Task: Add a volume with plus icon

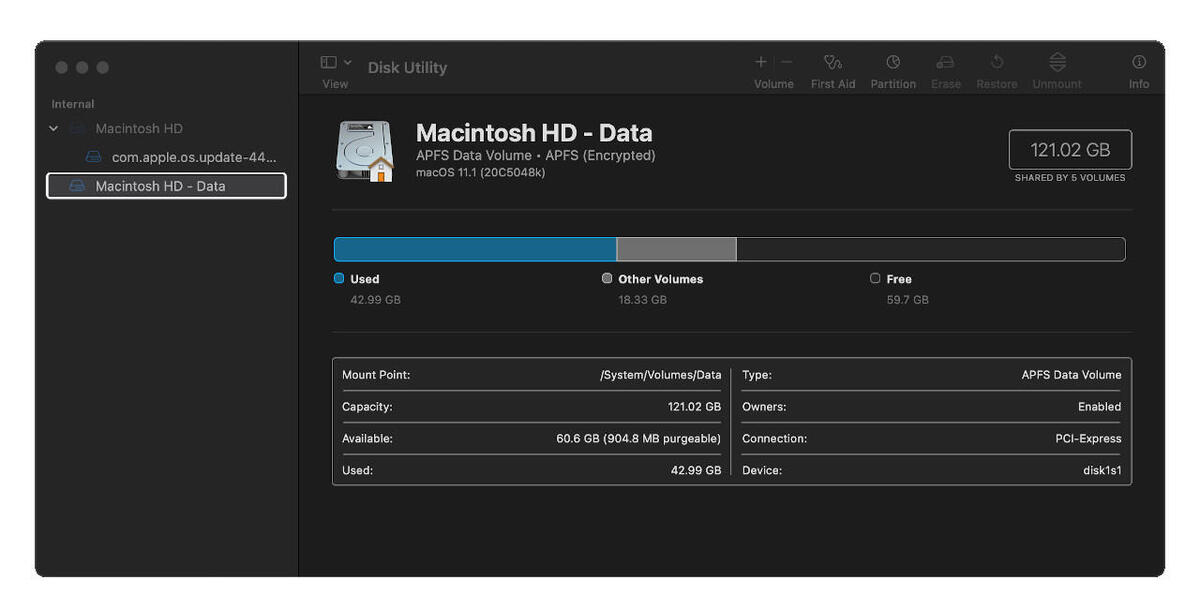Action: click(761, 62)
